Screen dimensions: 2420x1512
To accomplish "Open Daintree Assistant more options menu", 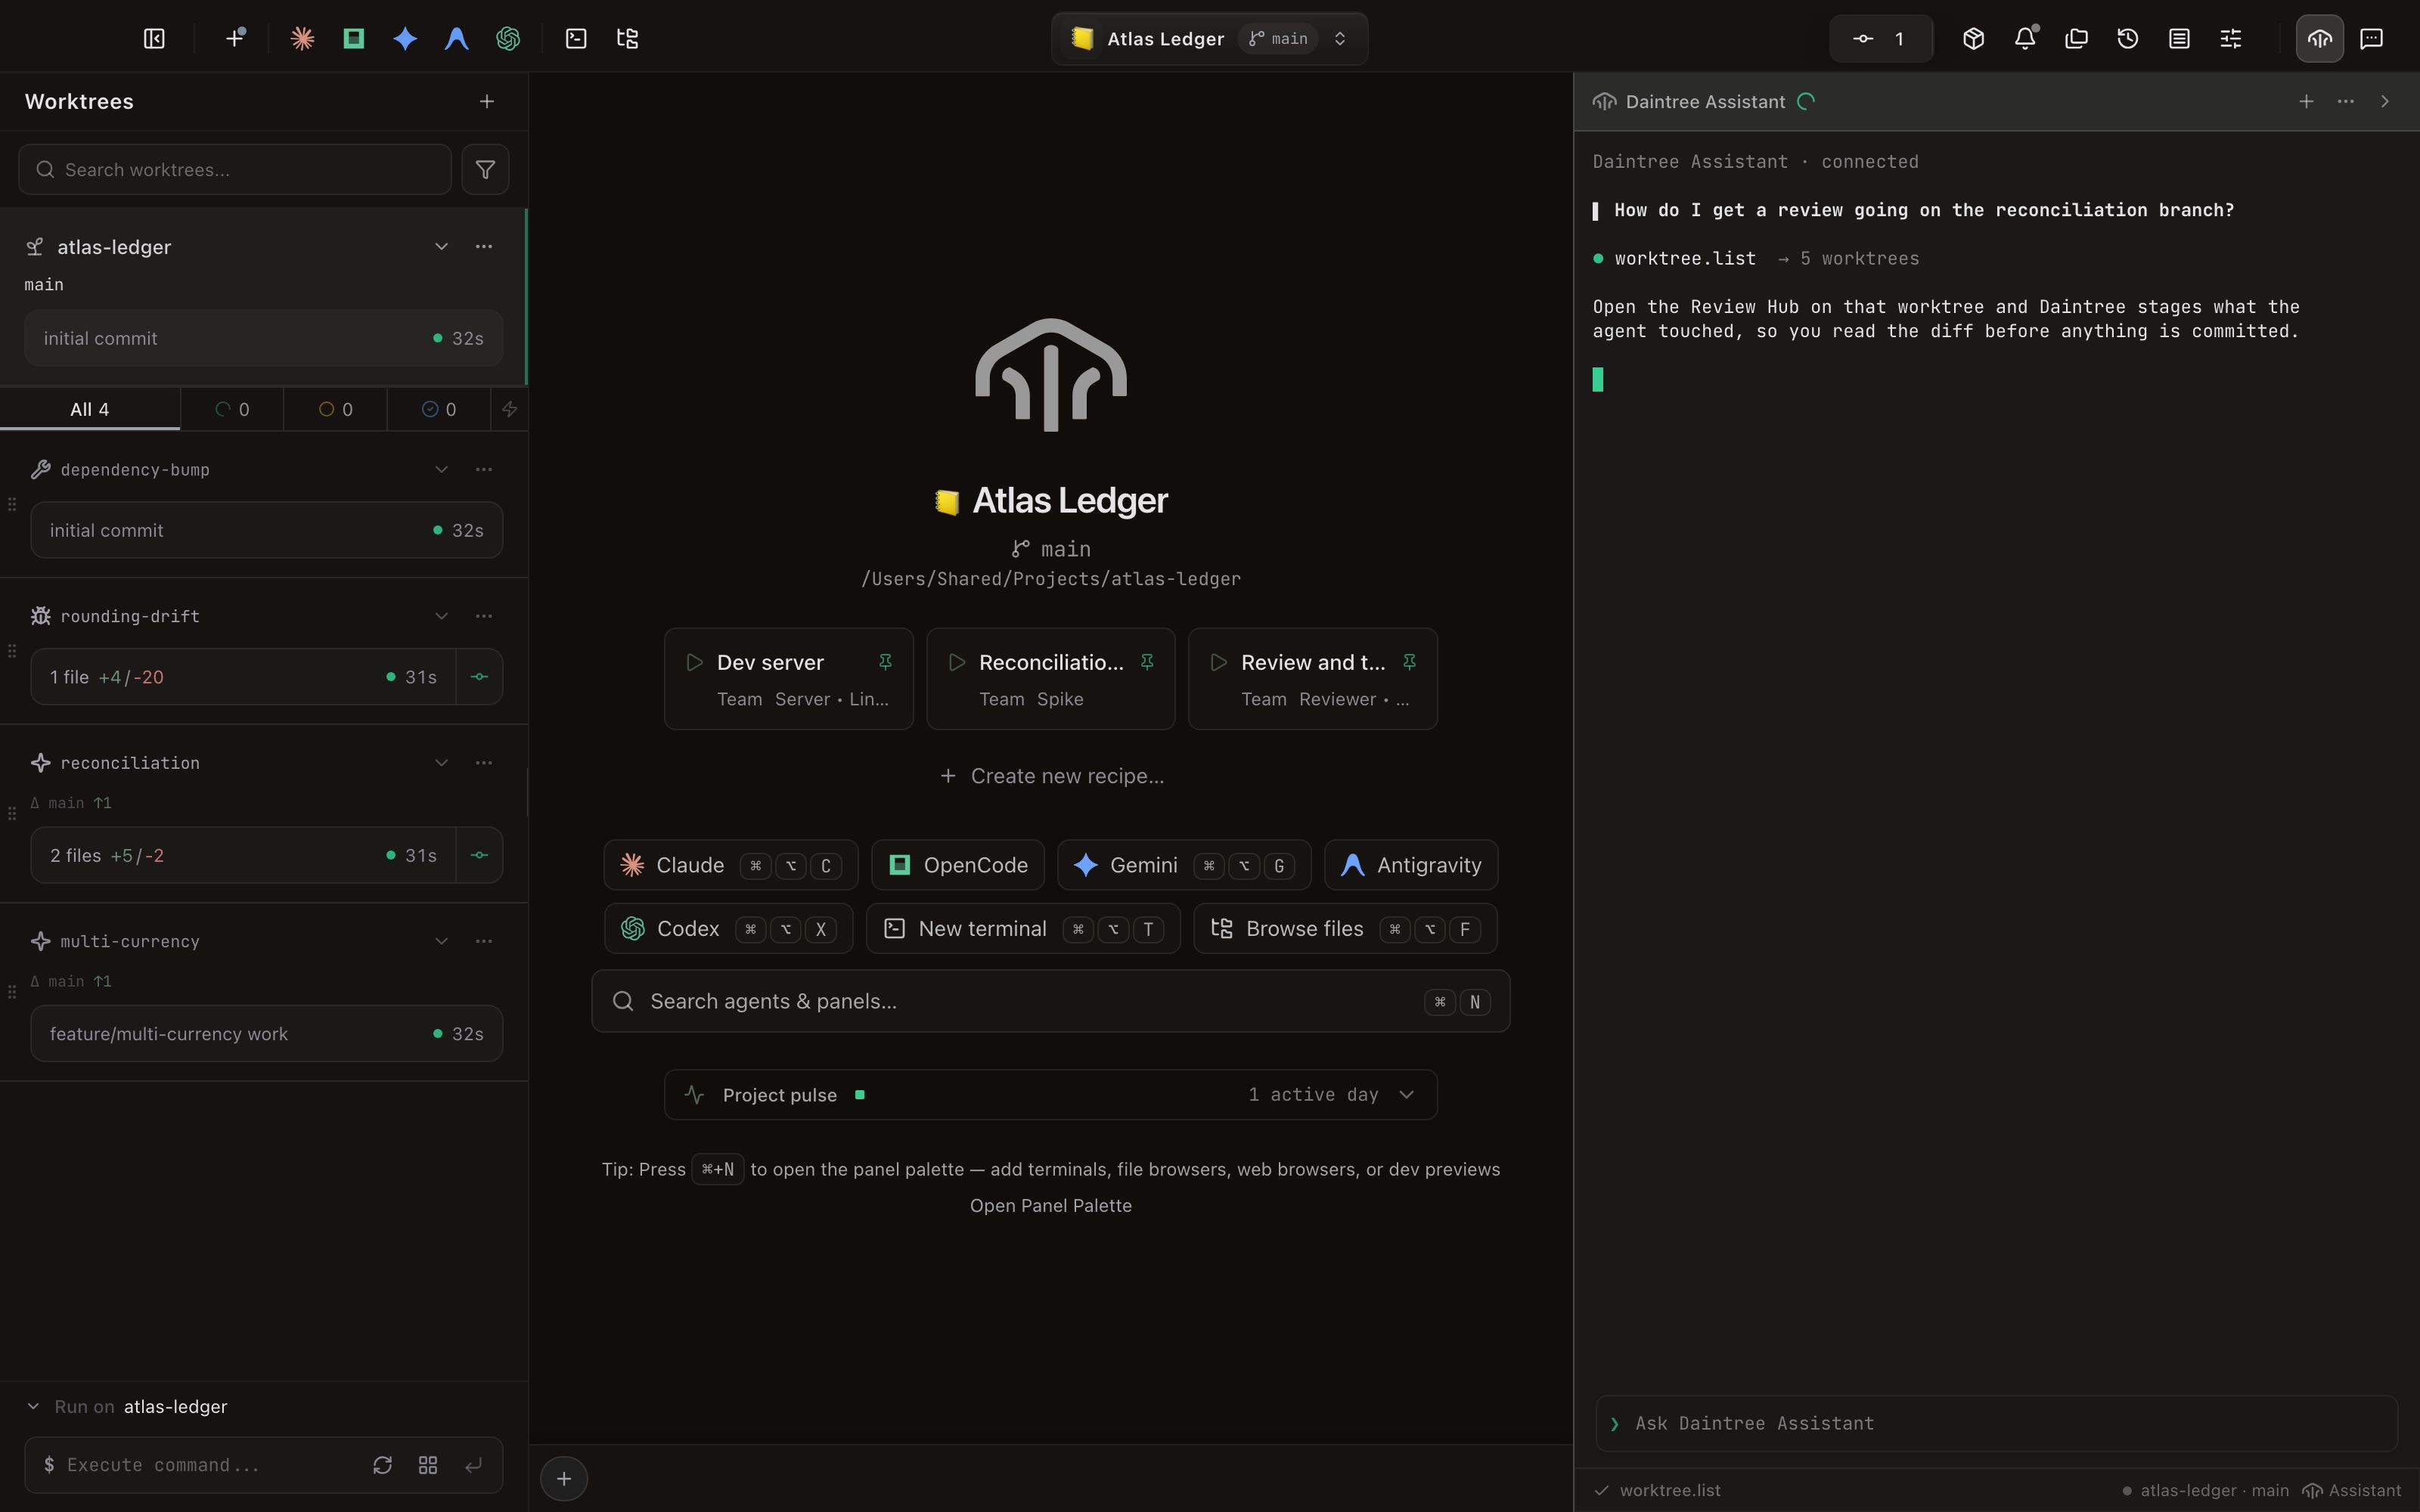I will click(2345, 101).
